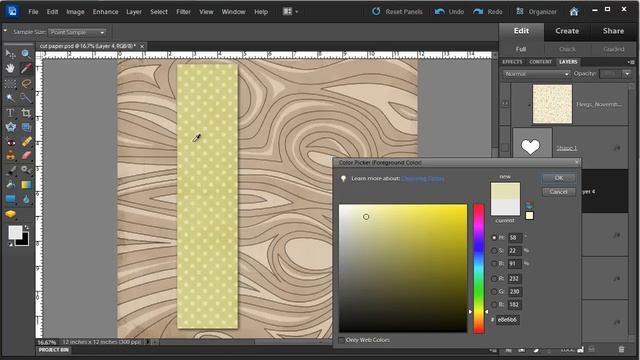Select the Red Eye Removal tool
The width and height of the screenshot is (640, 360).
click(10, 142)
